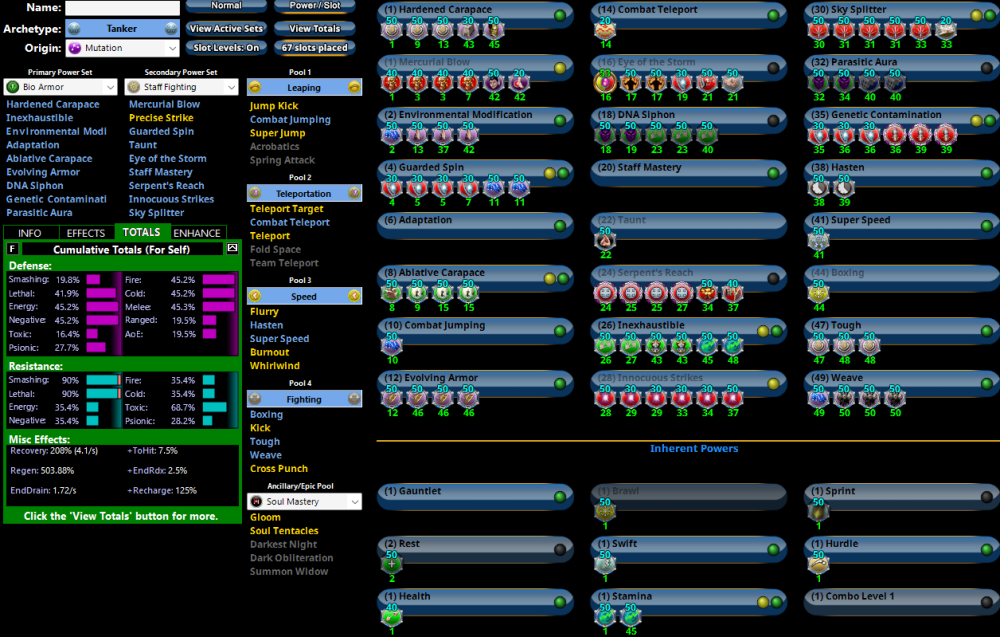Toggle the green indicator on Hasten power
1000x637 pixels.
pos(984,173)
